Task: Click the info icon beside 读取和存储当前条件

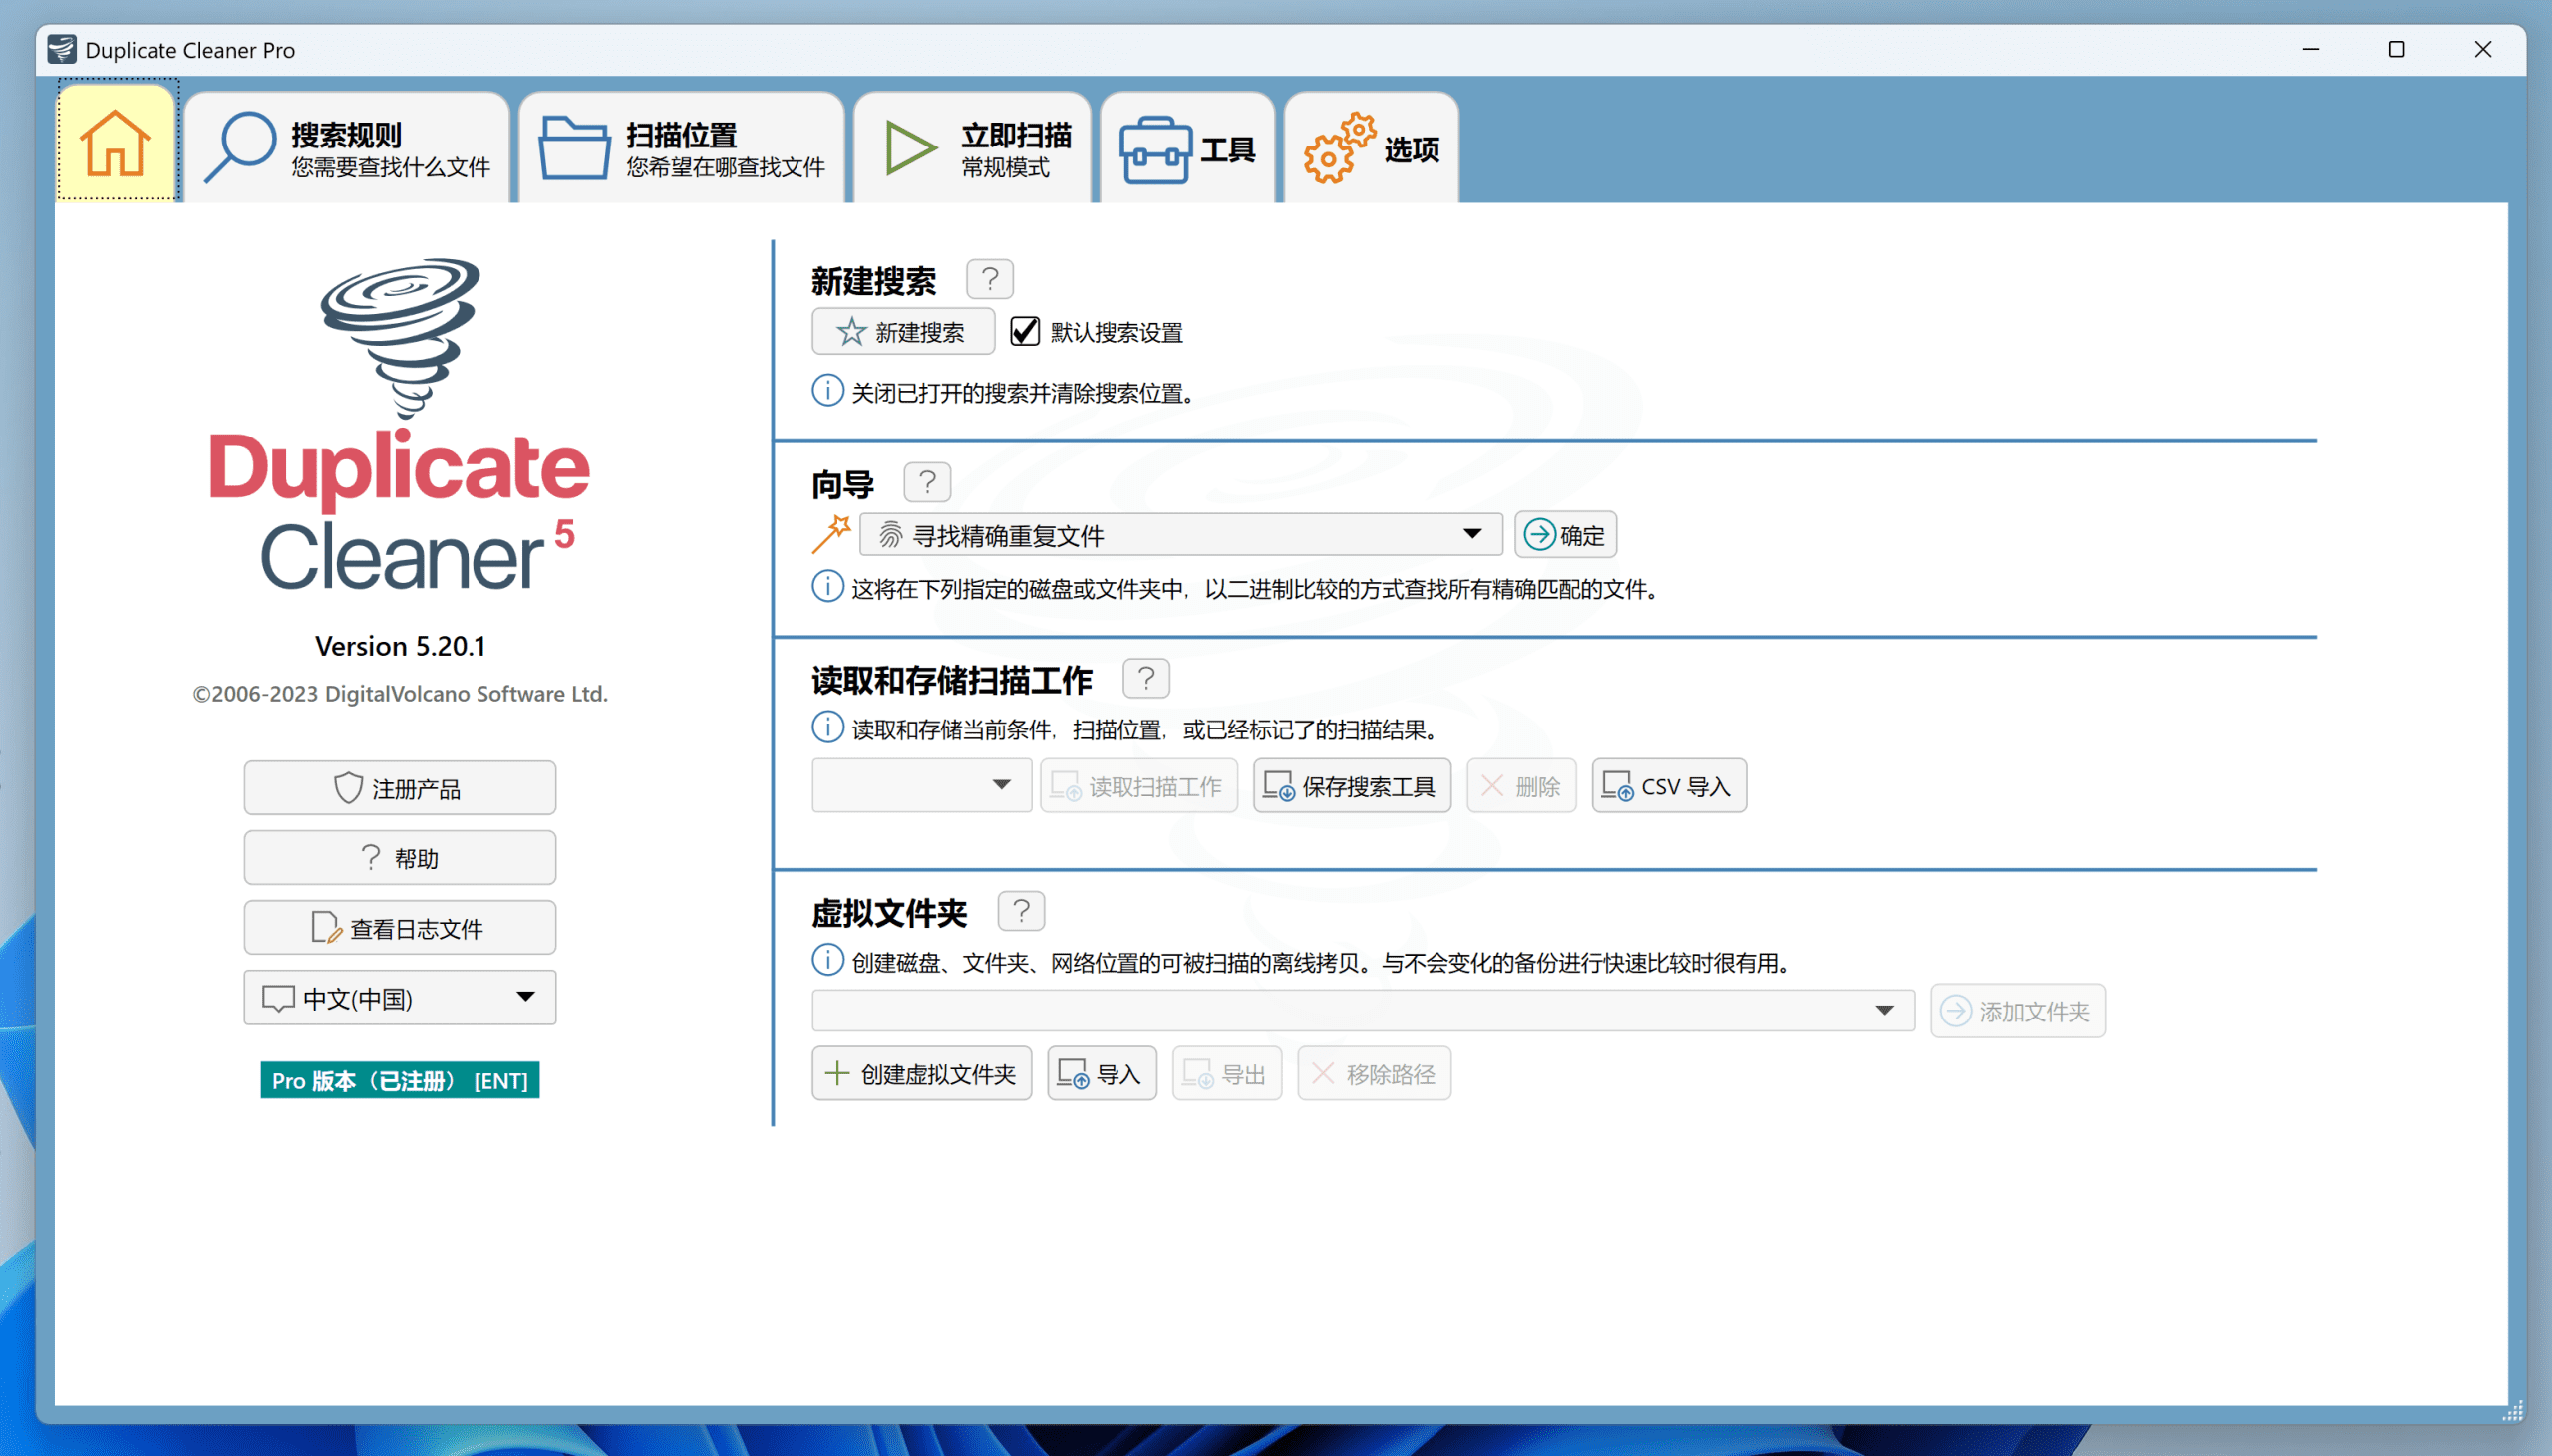Action: pos(827,727)
